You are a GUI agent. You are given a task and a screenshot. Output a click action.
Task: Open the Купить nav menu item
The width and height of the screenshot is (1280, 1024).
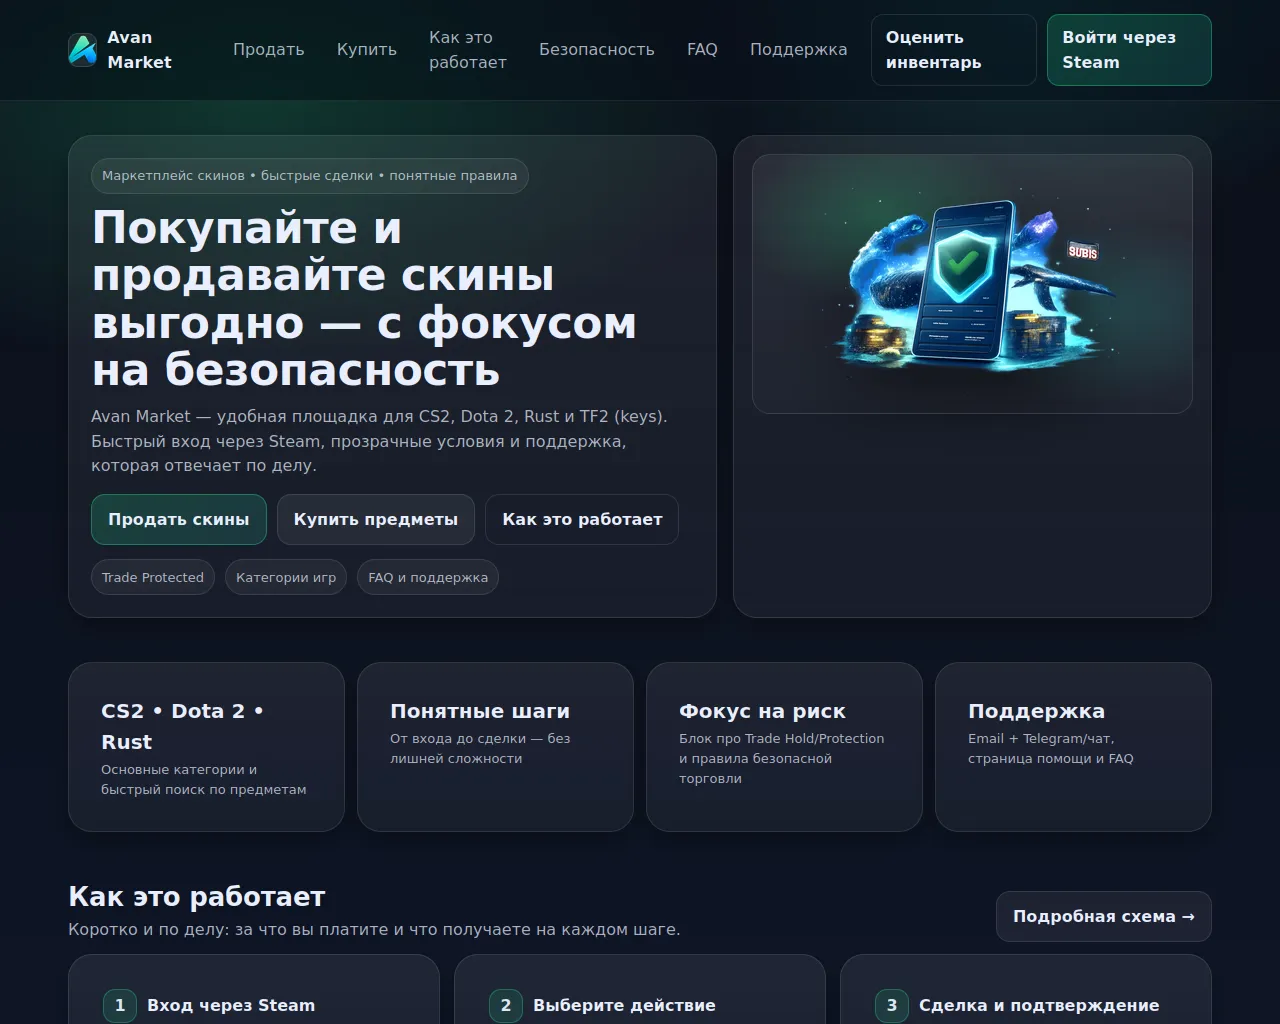(x=366, y=50)
